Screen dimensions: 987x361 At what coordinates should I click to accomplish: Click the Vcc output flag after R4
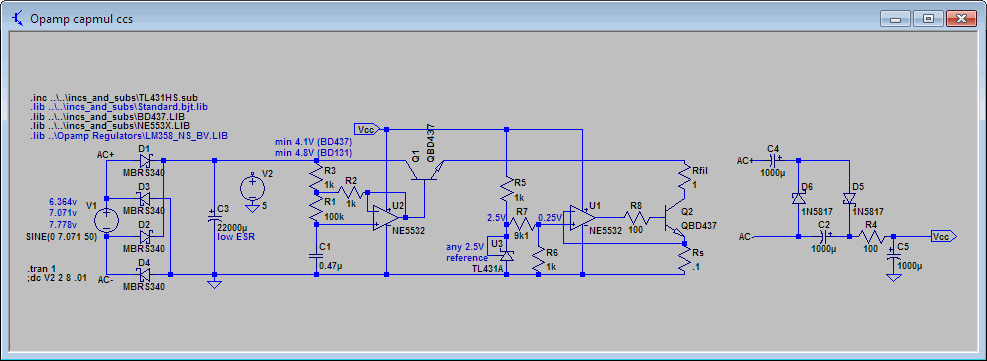coord(943,236)
